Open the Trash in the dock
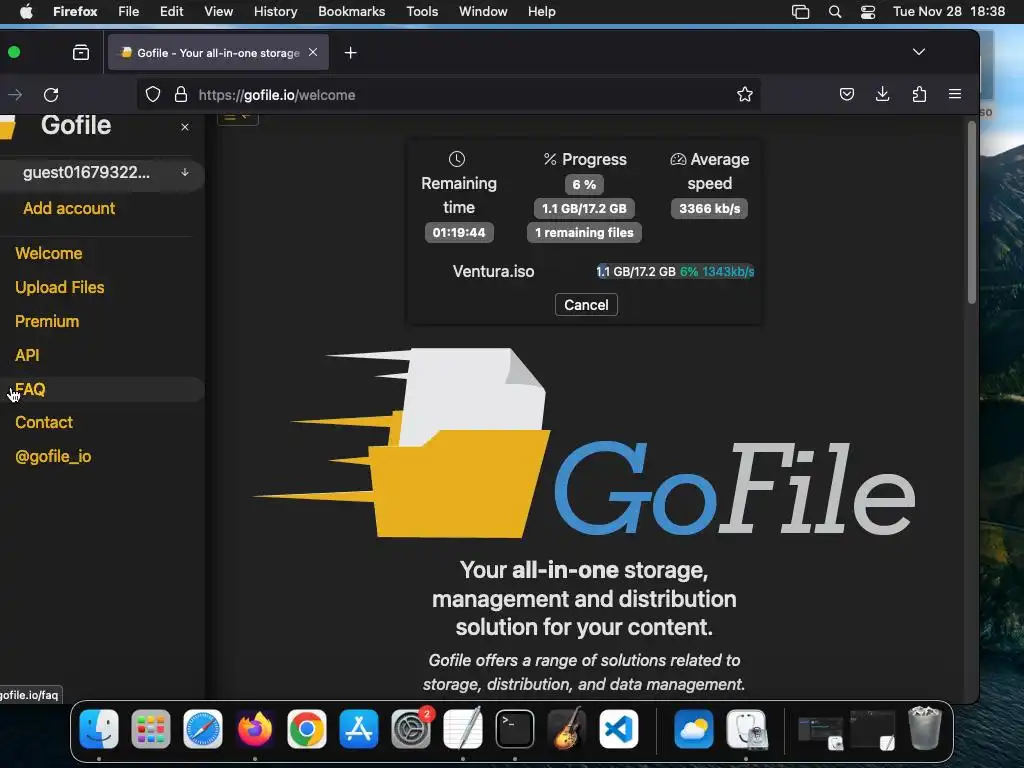The image size is (1024, 768). tap(925, 729)
